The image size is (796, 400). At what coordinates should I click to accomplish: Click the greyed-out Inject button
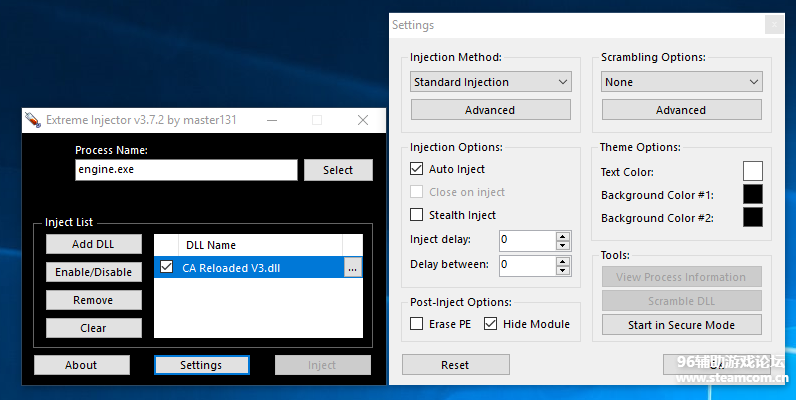[x=322, y=365]
